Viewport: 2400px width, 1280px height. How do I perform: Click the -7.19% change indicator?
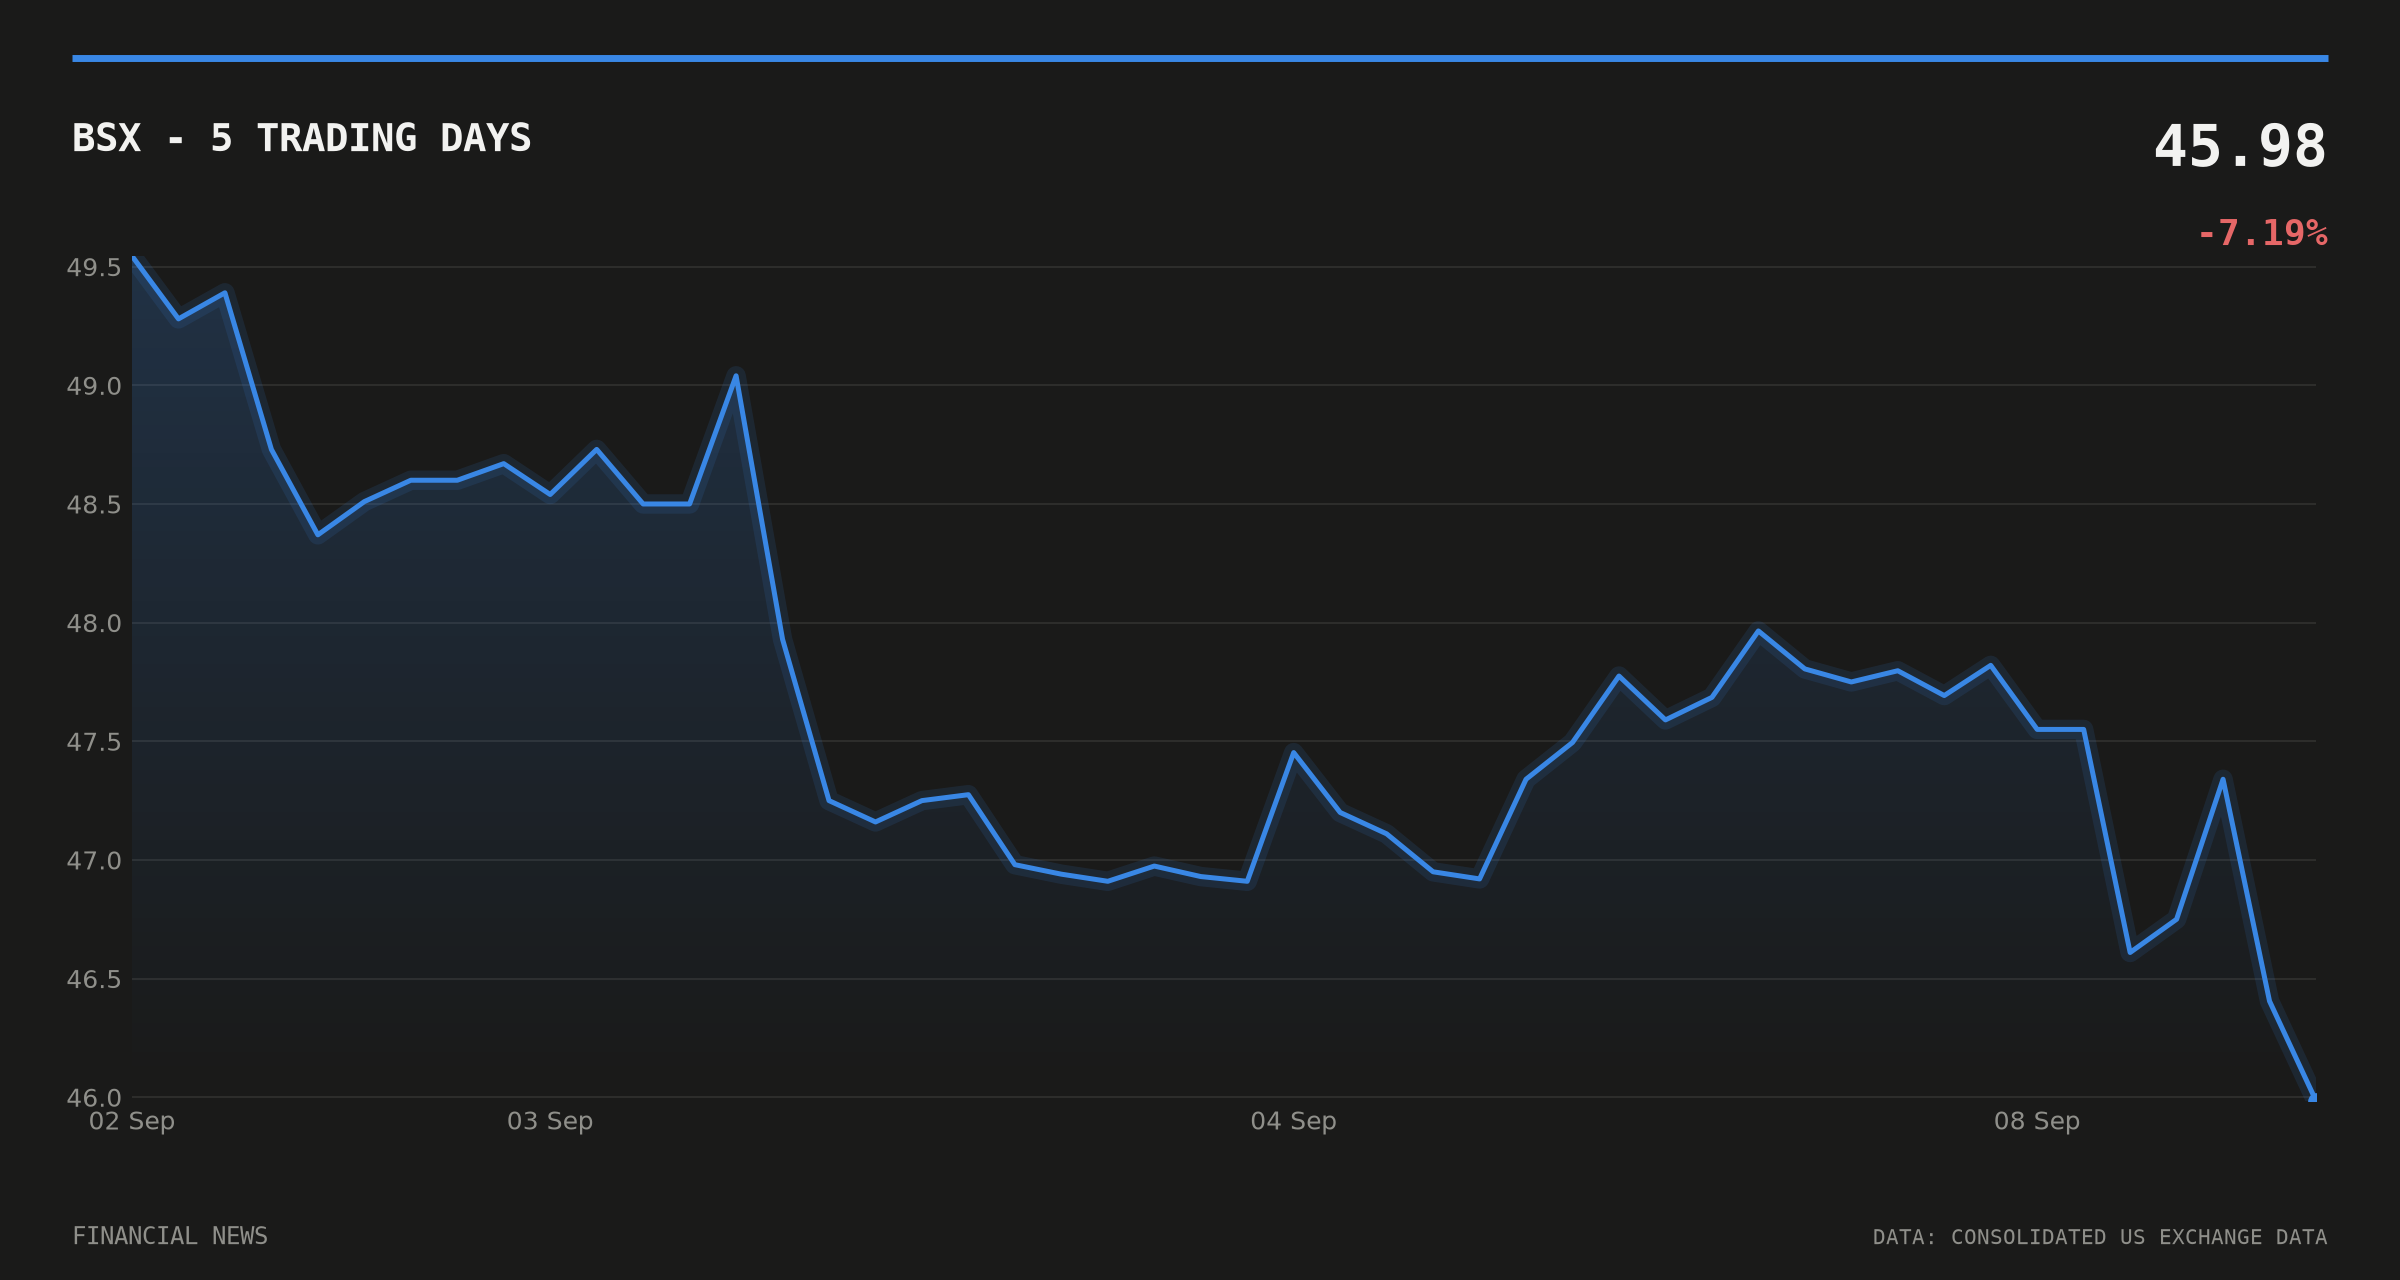coord(2262,233)
